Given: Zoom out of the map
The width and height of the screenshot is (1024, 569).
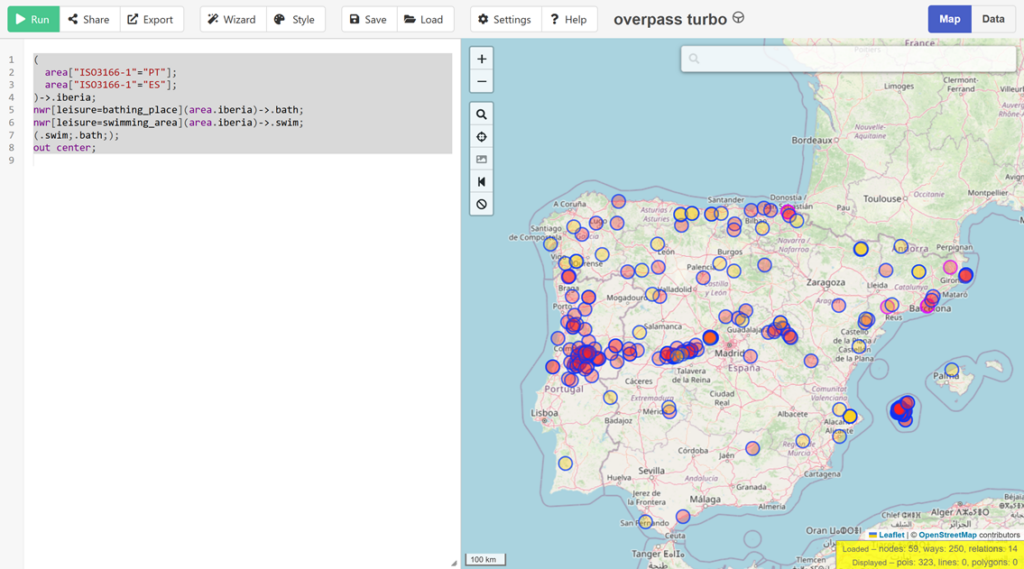Looking at the screenshot, I should click(x=482, y=82).
